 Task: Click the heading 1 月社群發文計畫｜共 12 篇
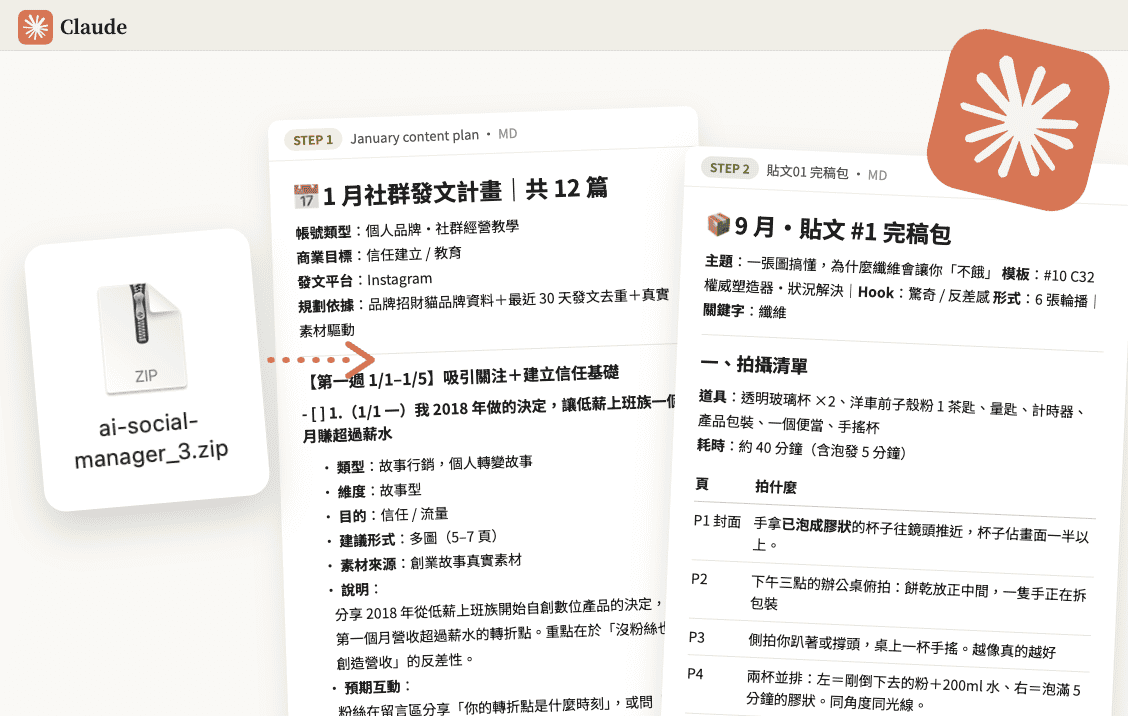pos(465,191)
